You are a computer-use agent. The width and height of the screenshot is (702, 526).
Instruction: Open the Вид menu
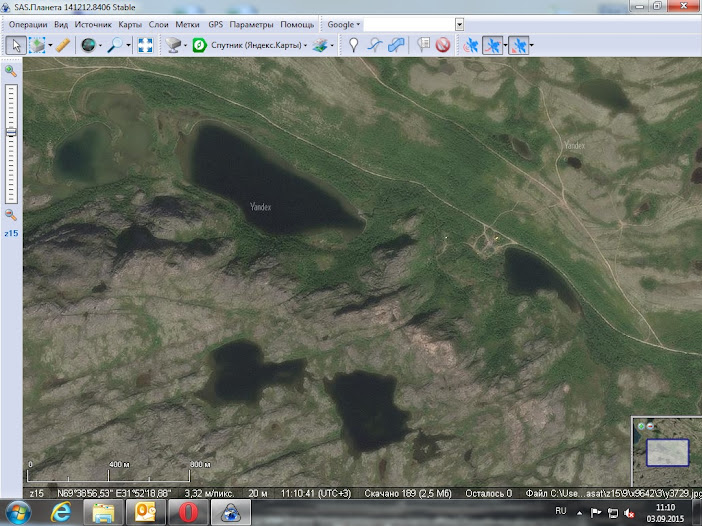pos(61,25)
